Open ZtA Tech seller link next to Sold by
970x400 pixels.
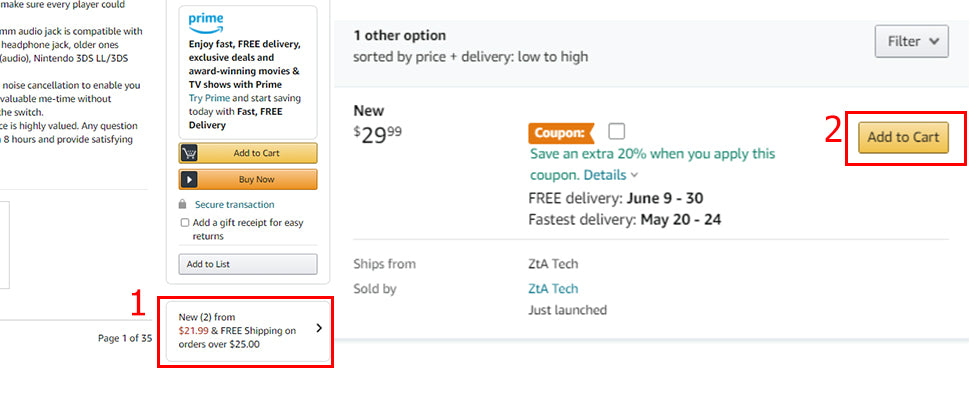click(553, 289)
